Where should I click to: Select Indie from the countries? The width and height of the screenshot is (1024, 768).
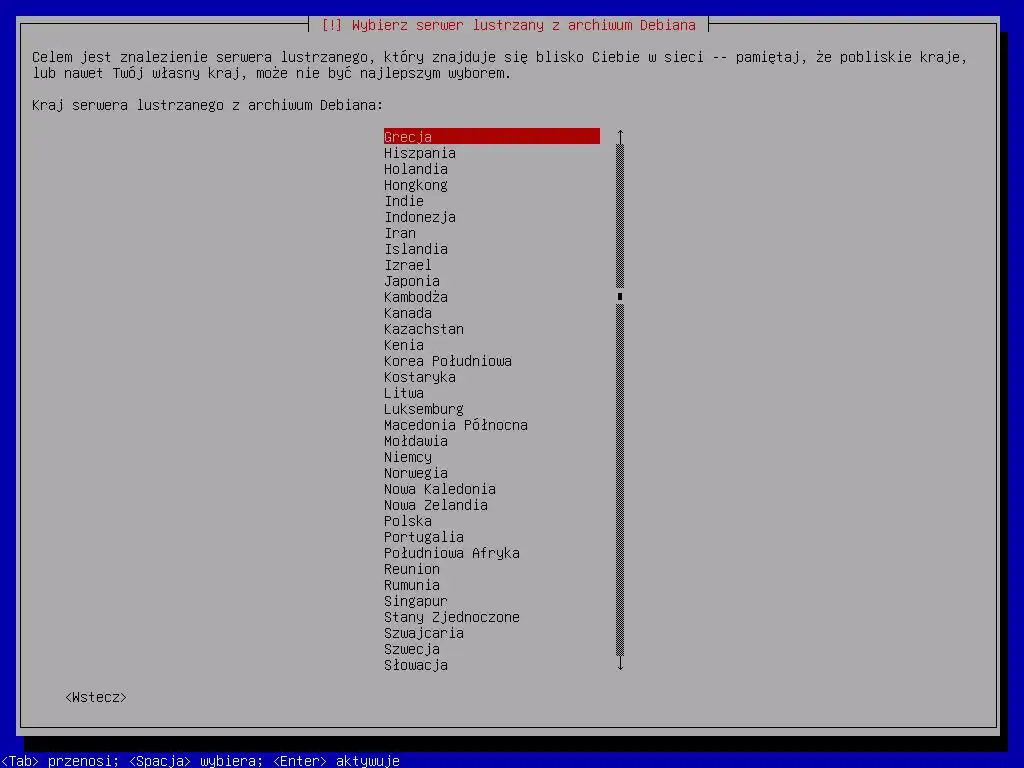[492, 200]
